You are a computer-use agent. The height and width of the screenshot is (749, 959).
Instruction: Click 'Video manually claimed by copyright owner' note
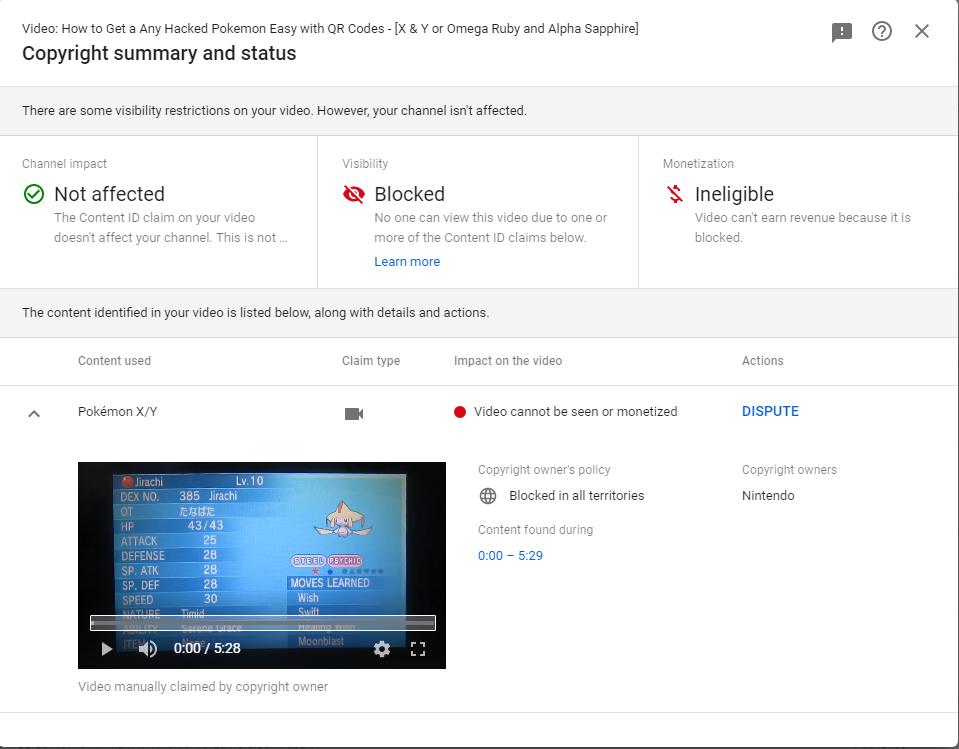pyautogui.click(x=203, y=687)
